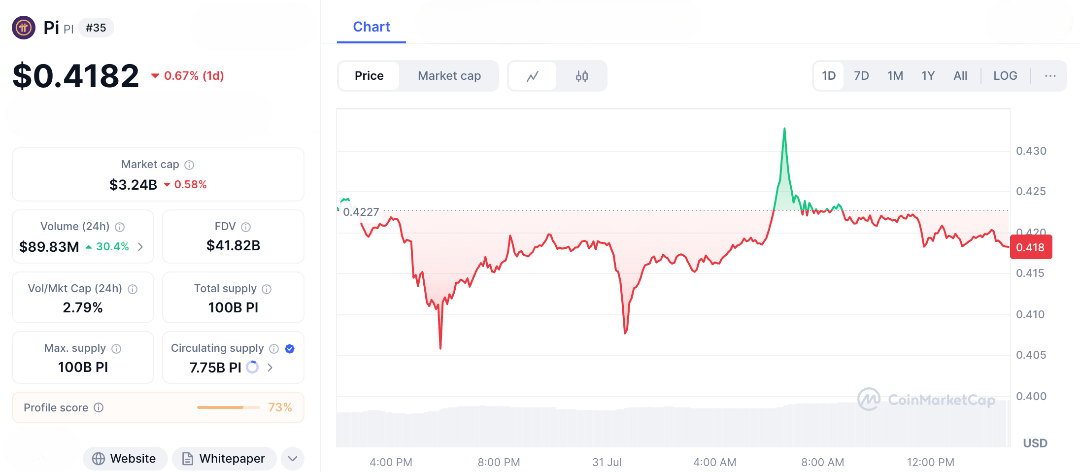Open the Whitepaper link
Screen dimensions: 1080x472
[x=224, y=459]
